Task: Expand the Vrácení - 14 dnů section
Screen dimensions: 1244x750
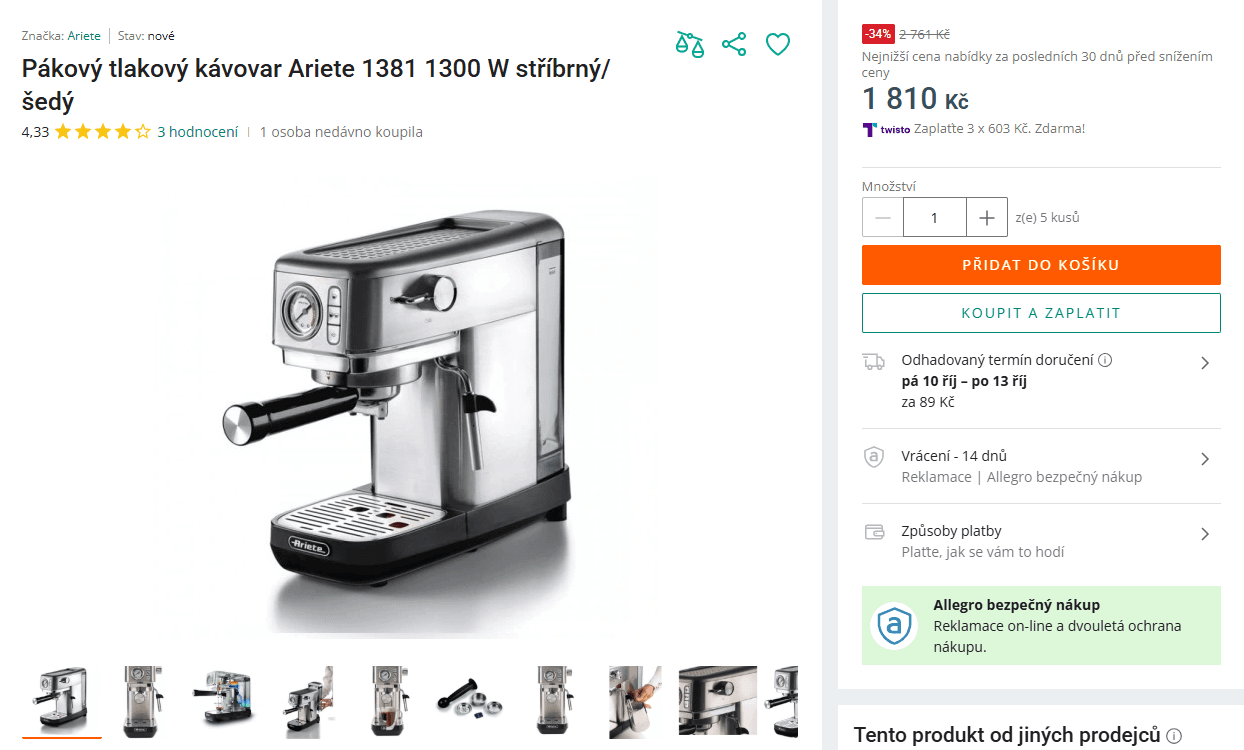Action: pyautogui.click(x=1041, y=466)
